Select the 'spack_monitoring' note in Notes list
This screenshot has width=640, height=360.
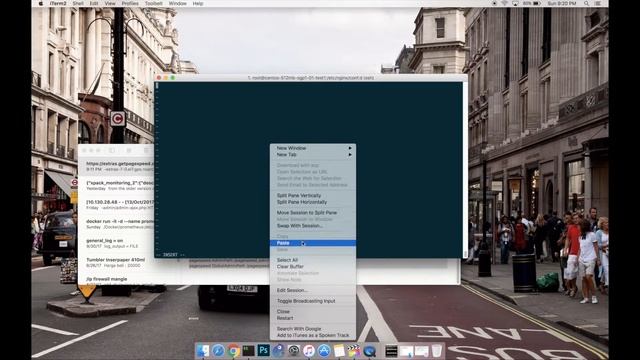[116, 185]
